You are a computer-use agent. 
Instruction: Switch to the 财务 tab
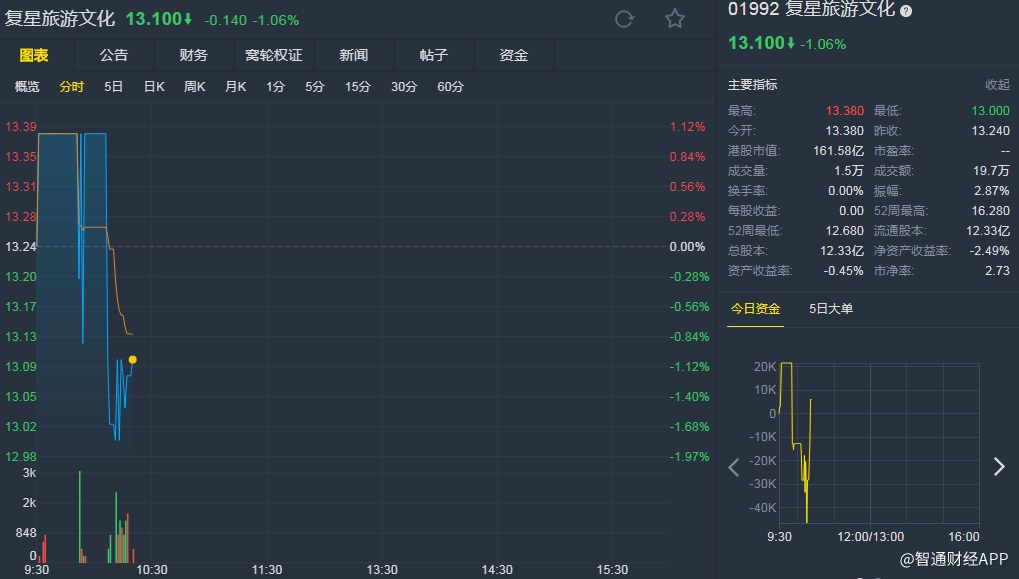194,55
